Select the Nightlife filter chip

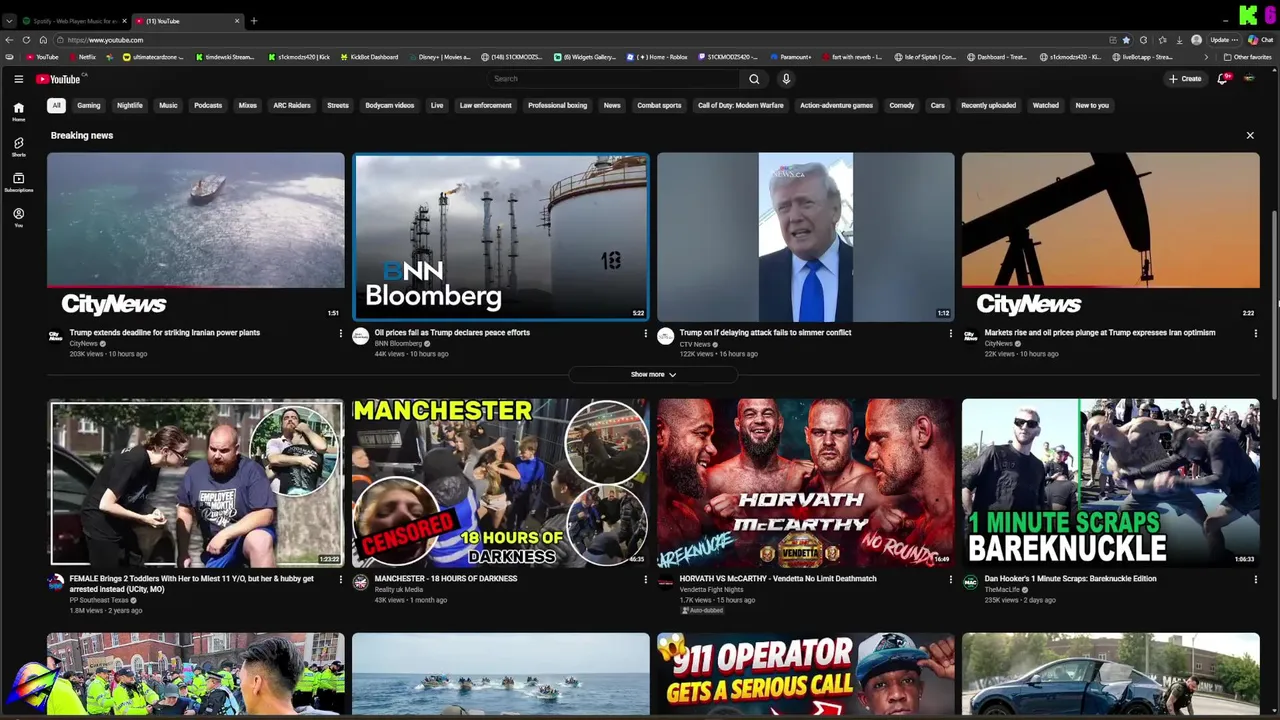[130, 105]
